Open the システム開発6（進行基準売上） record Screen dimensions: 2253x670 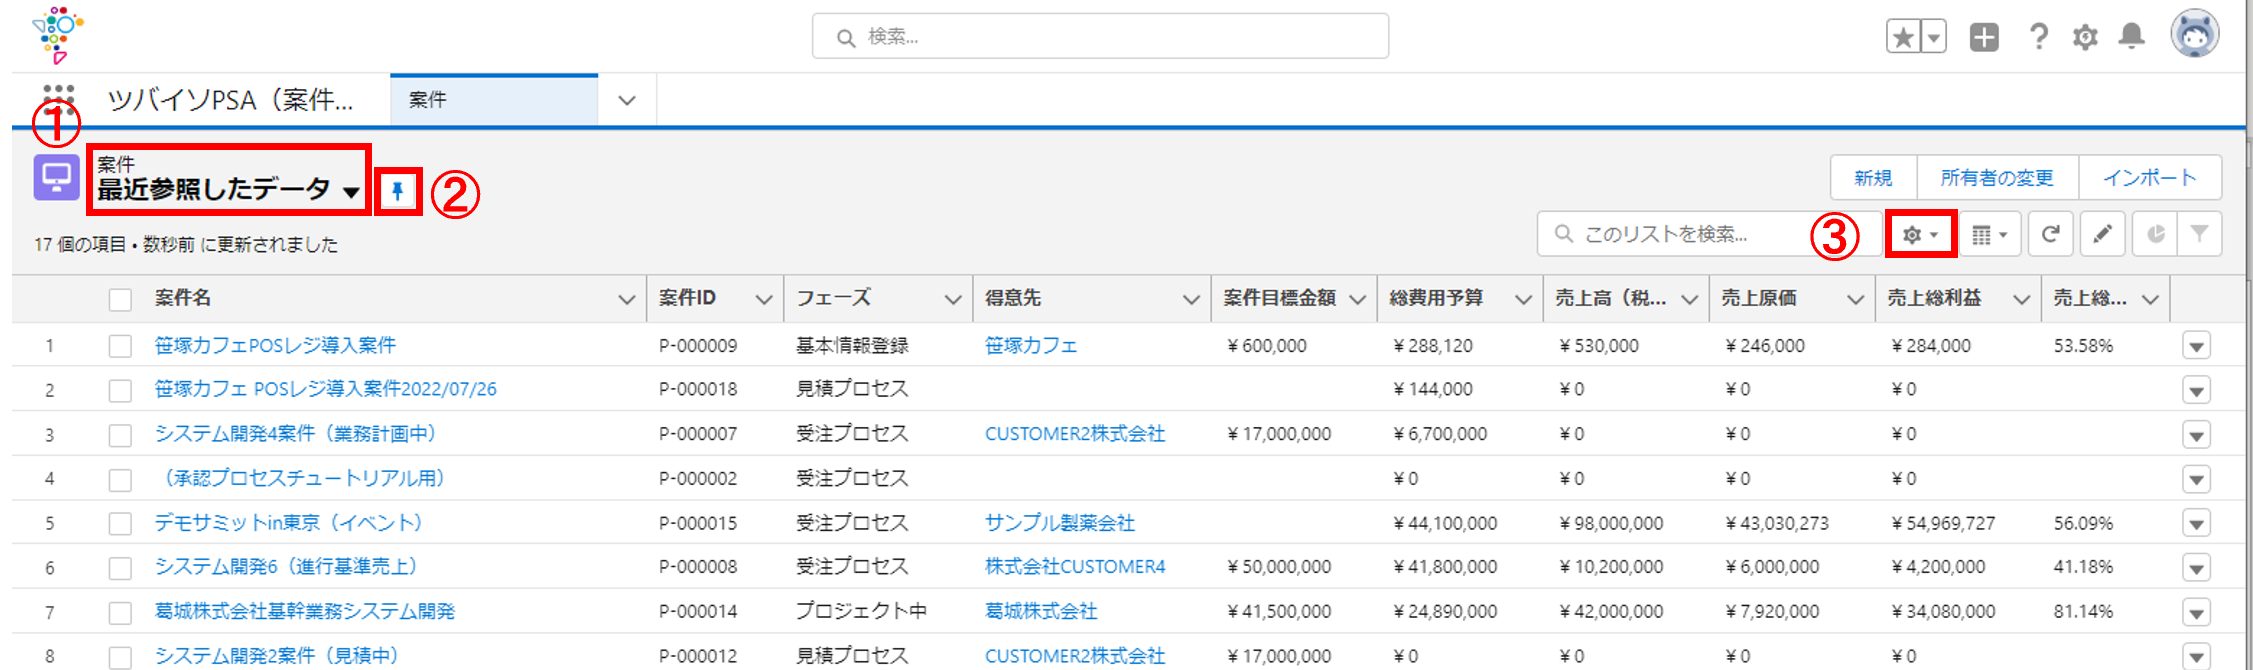[286, 567]
